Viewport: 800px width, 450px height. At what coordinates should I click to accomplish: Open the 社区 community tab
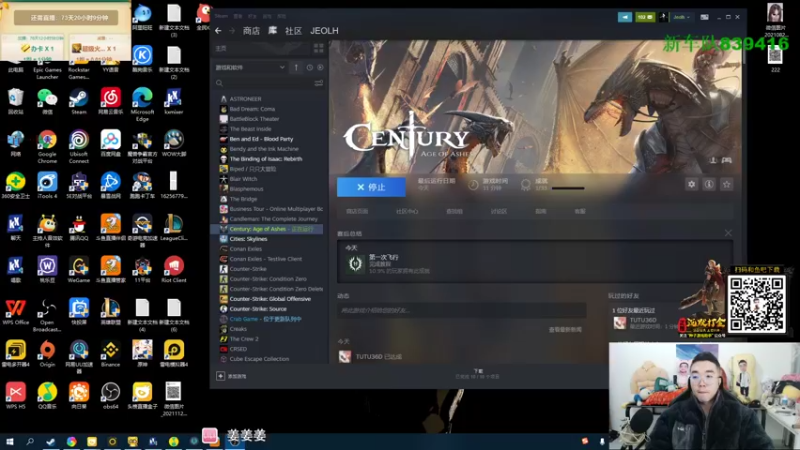[293, 31]
